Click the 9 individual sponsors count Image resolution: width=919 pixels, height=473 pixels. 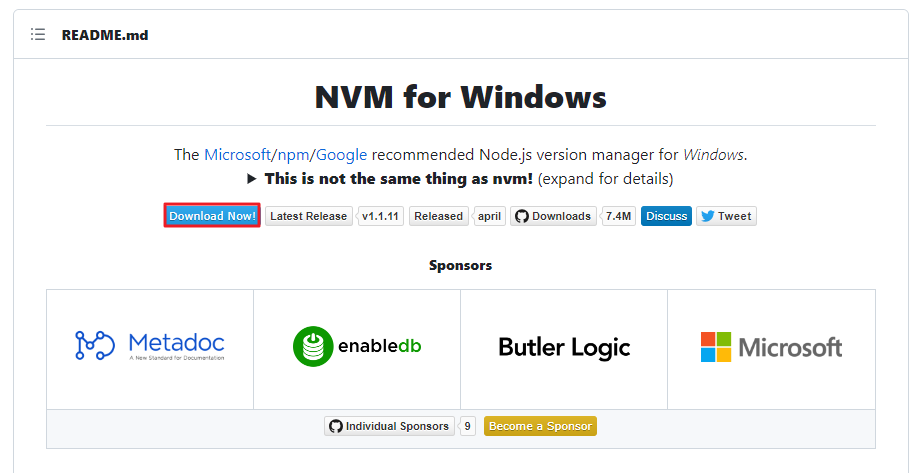coord(467,426)
